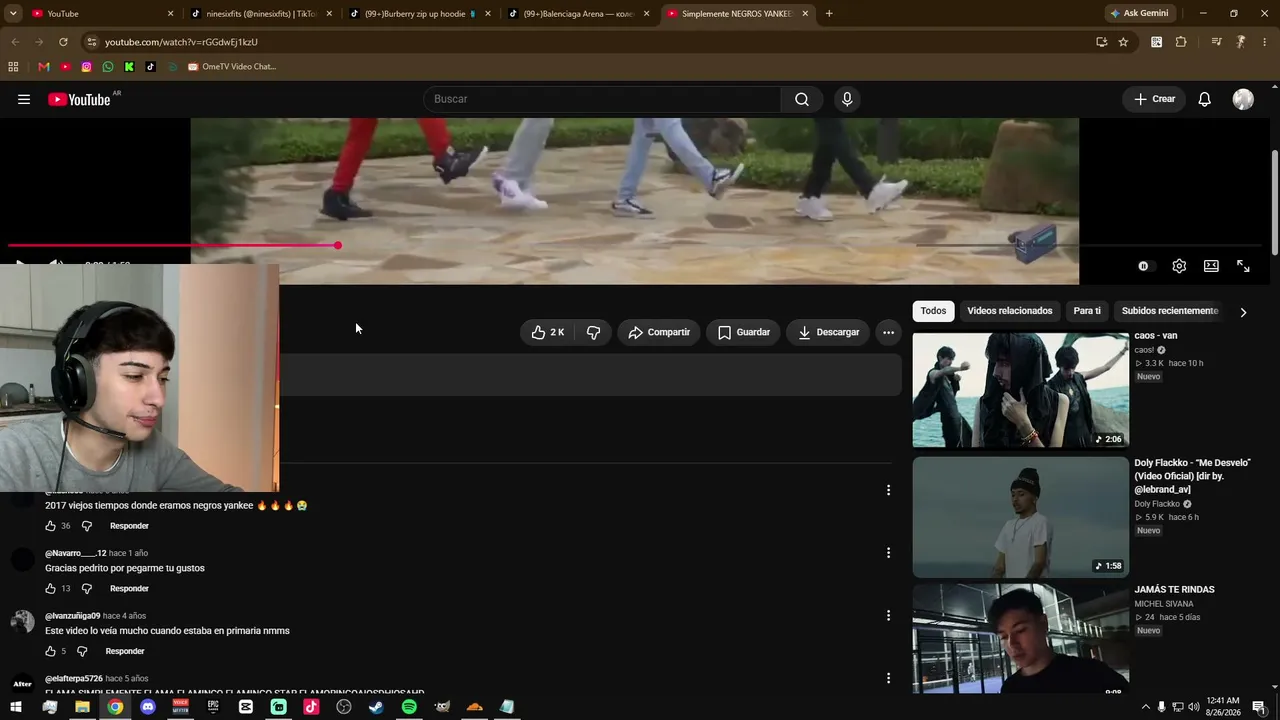This screenshot has width=1280, height=720.
Task: Go to the YouTube home logo
Action: click(79, 99)
